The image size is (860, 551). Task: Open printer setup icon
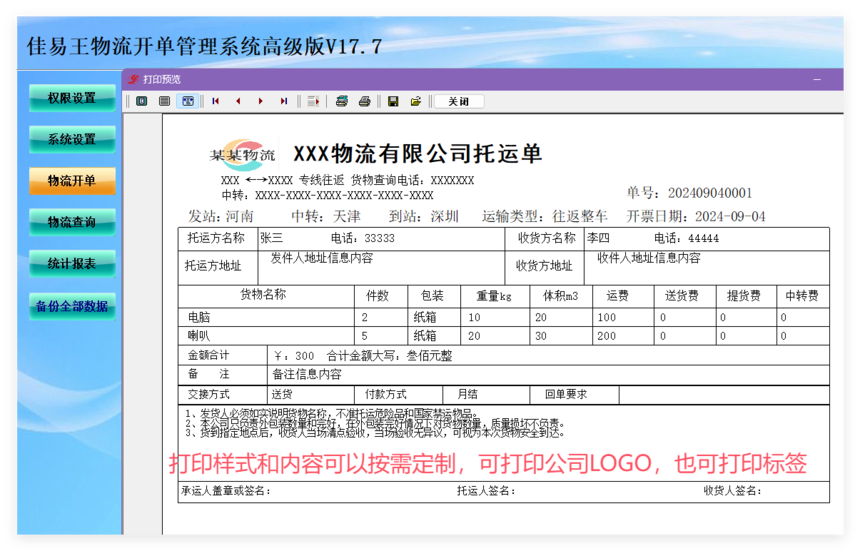point(342,101)
